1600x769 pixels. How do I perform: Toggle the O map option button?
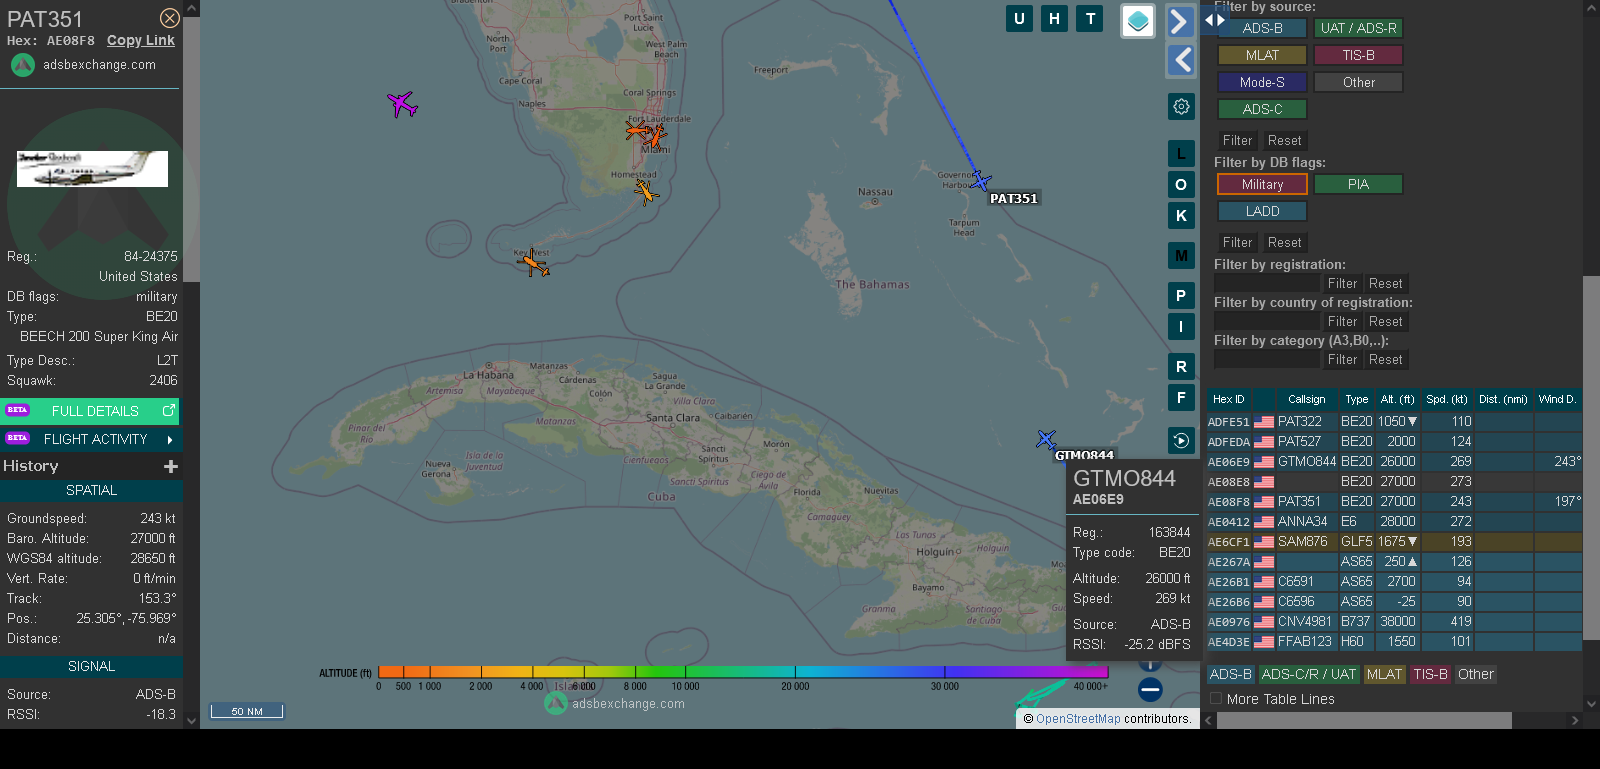1181,185
